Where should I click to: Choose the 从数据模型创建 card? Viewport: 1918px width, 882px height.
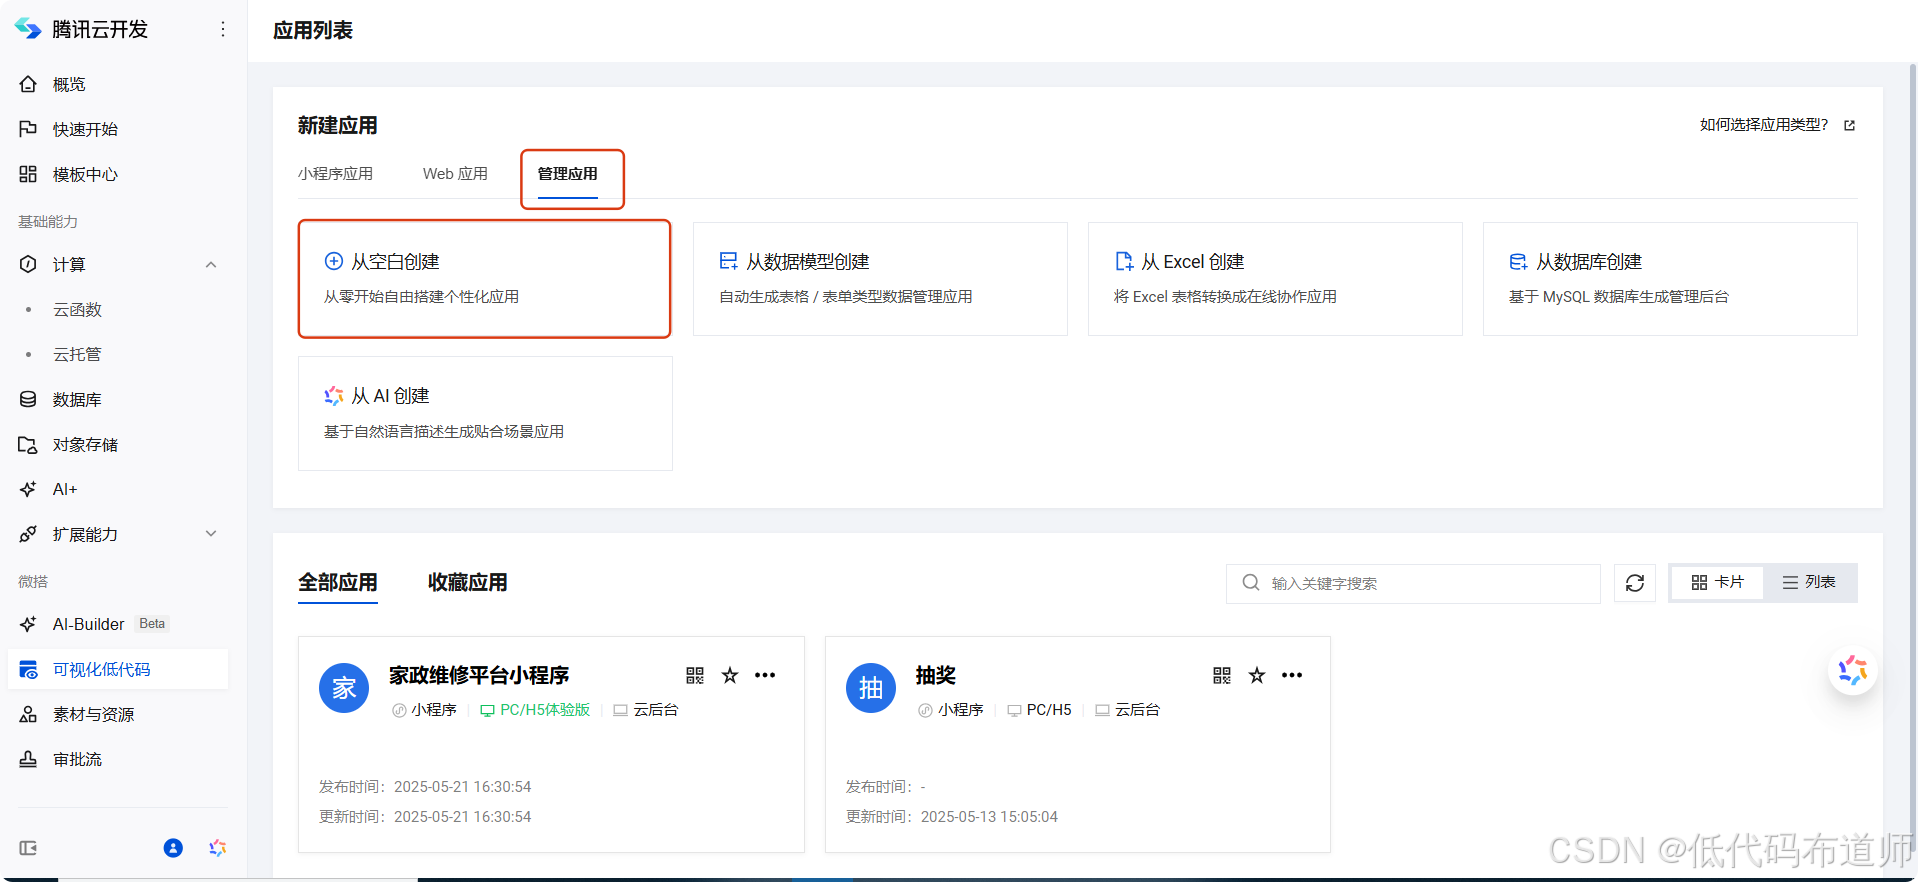click(880, 279)
